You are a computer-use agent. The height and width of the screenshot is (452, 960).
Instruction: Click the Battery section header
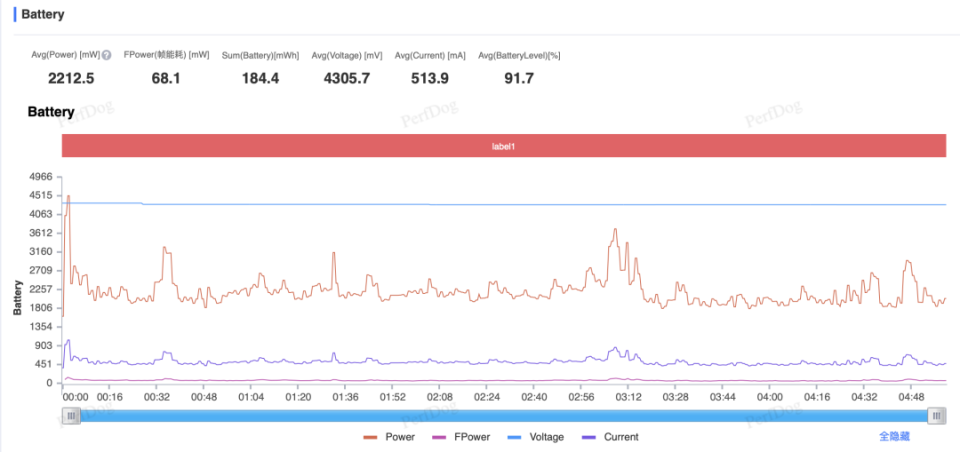click(43, 14)
